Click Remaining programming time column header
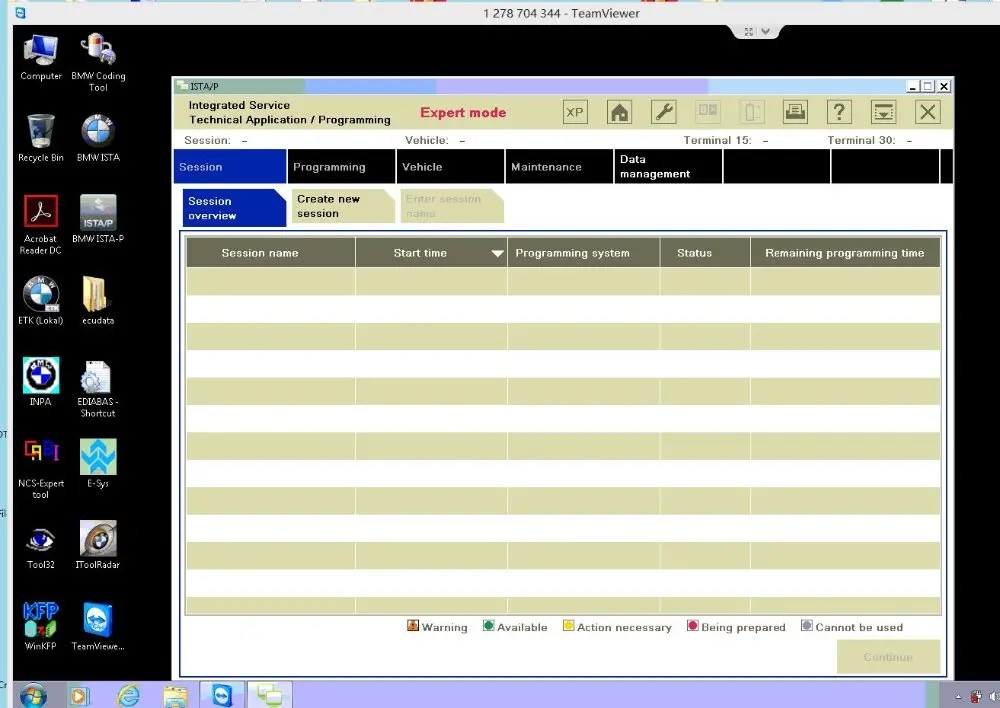The image size is (1000, 708). [x=846, y=253]
